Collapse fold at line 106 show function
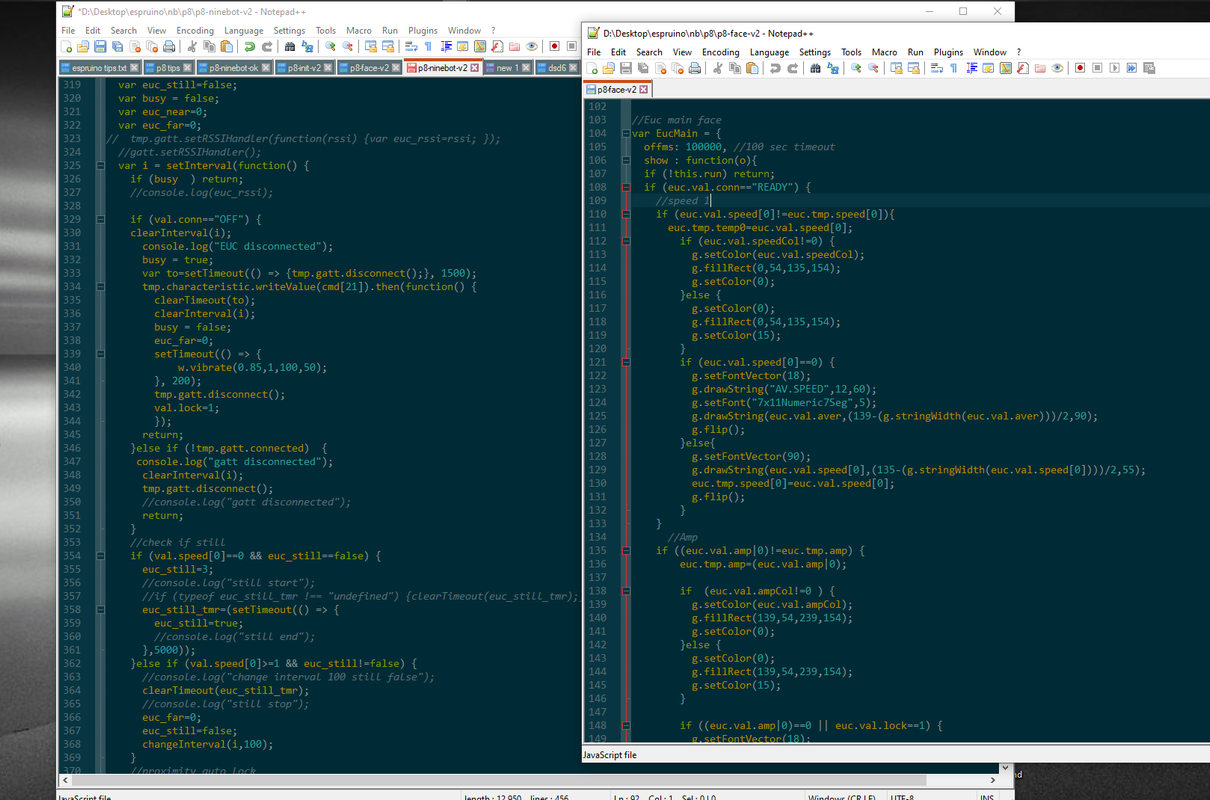The width and height of the screenshot is (1210, 800). click(x=626, y=160)
